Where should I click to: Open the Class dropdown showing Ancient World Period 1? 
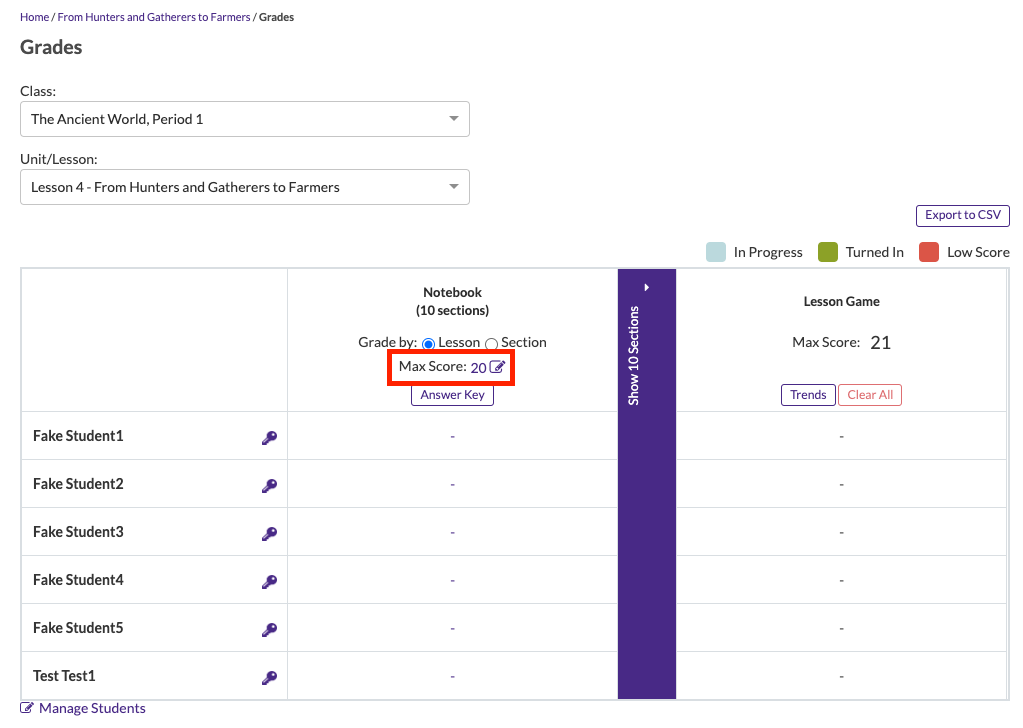click(244, 118)
